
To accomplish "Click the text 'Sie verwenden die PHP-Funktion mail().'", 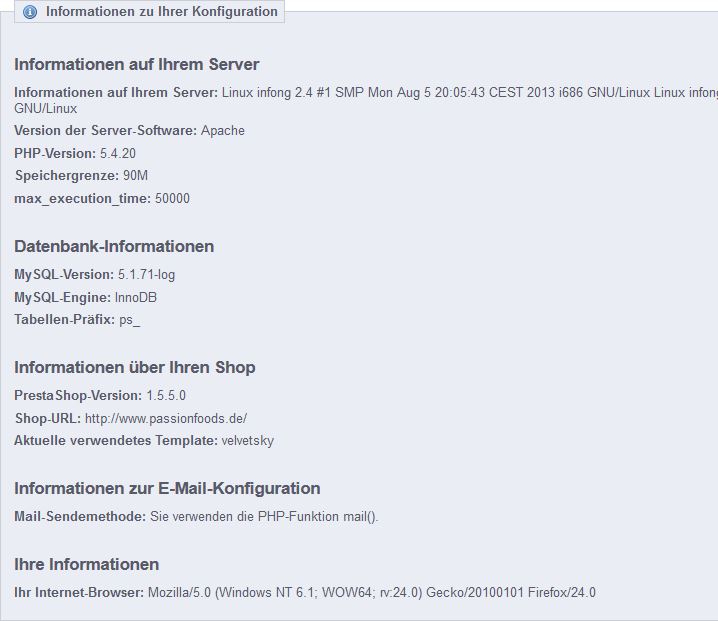I will click(x=264, y=517).
